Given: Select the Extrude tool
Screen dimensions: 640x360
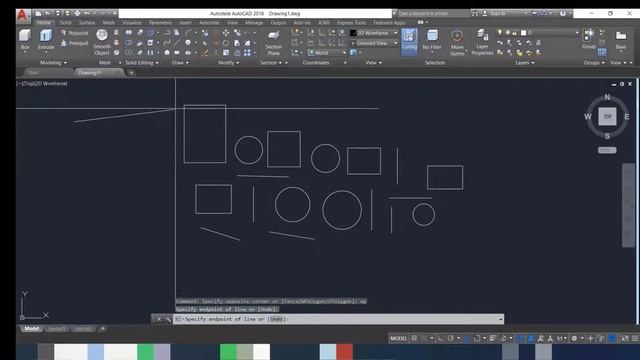Looking at the screenshot, I should (46, 40).
